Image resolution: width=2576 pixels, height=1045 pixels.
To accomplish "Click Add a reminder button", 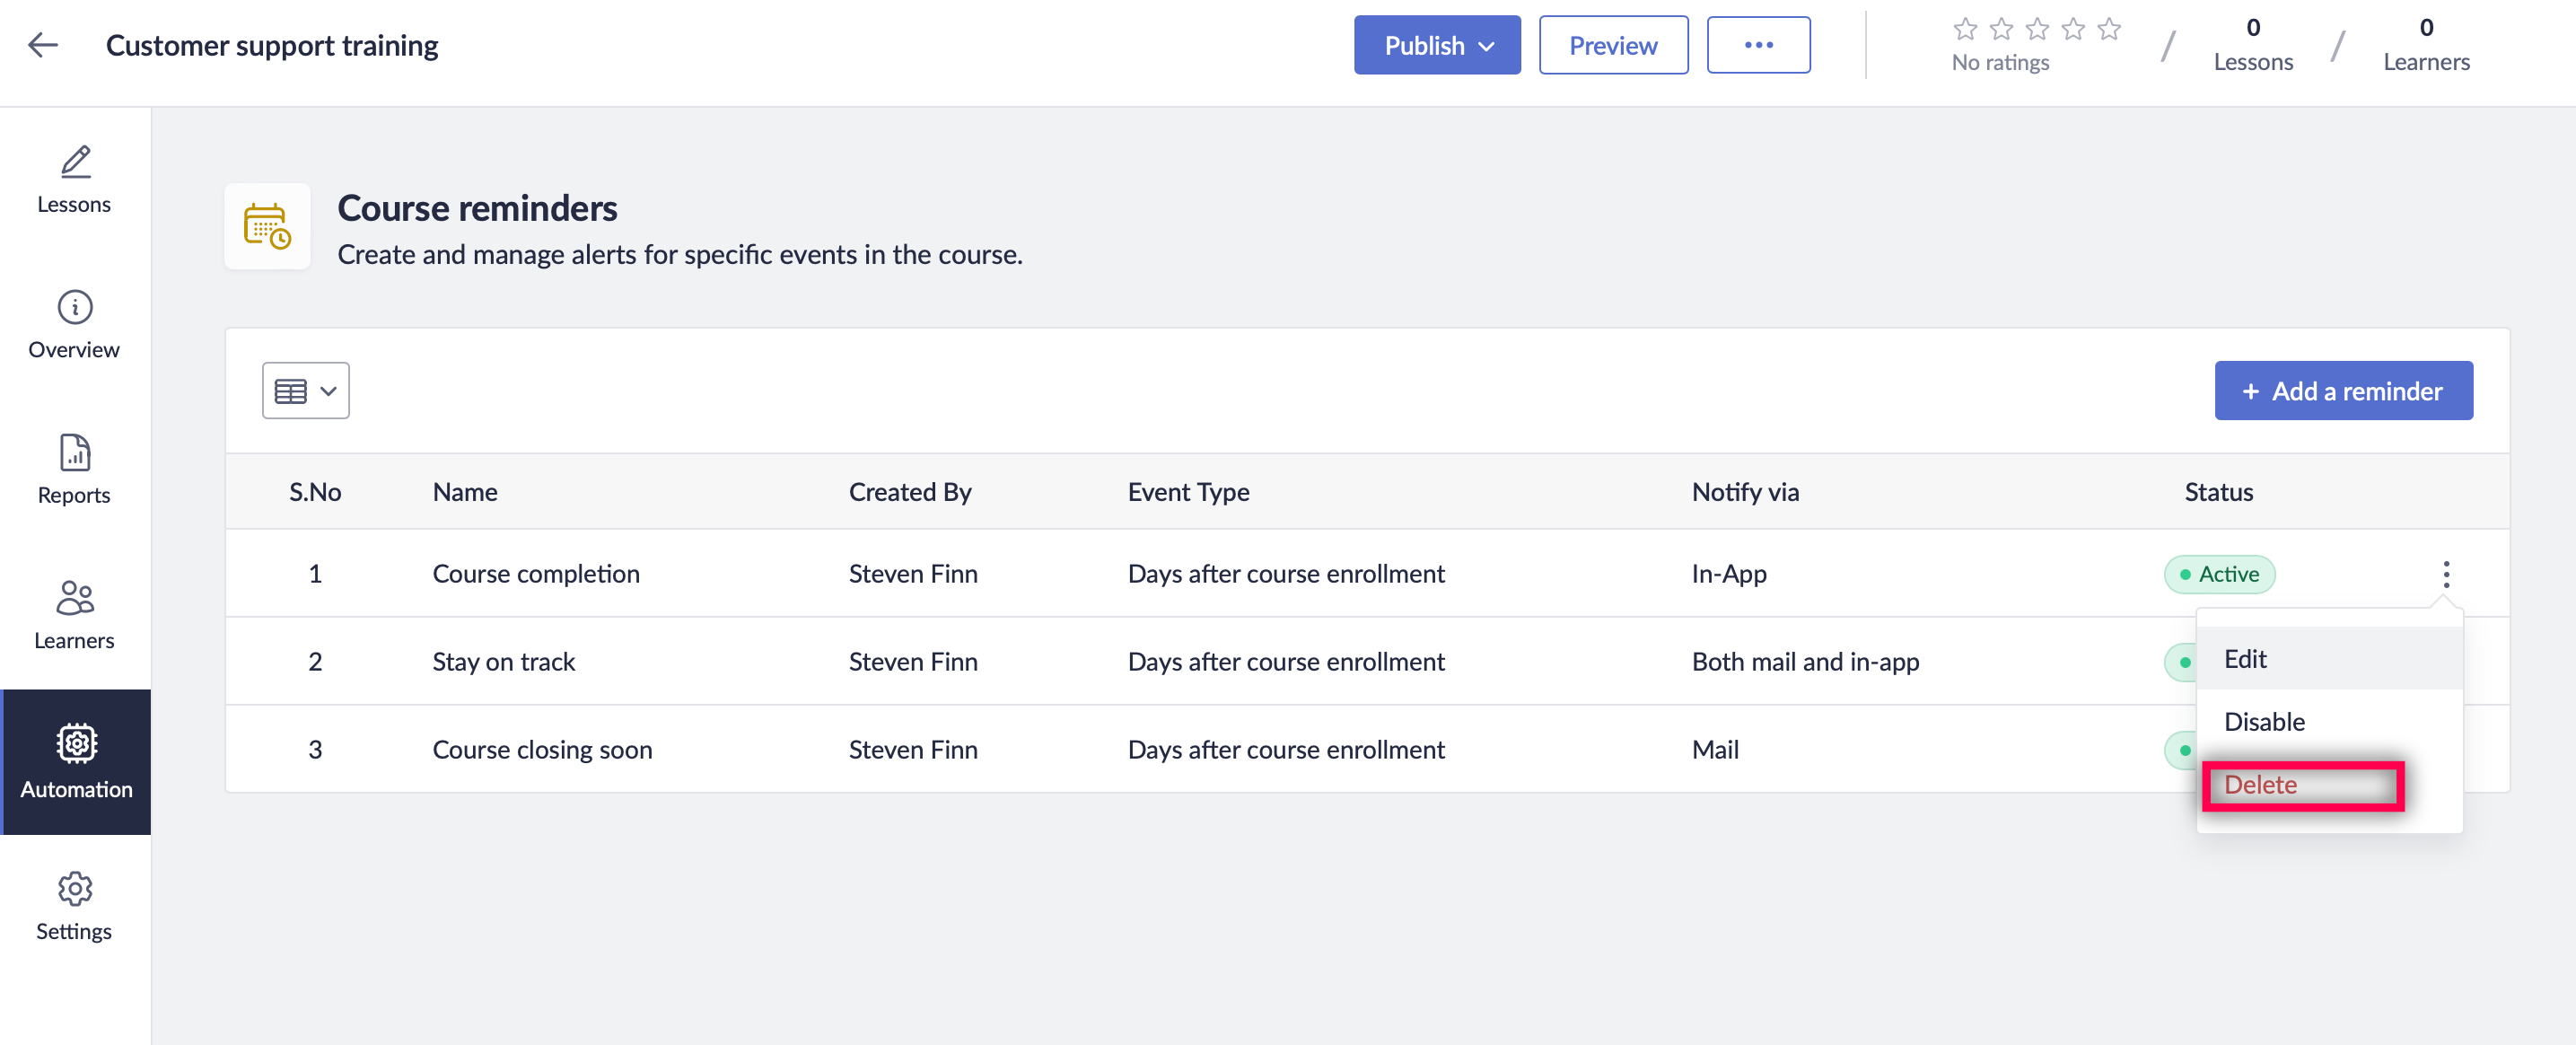I will (2343, 391).
